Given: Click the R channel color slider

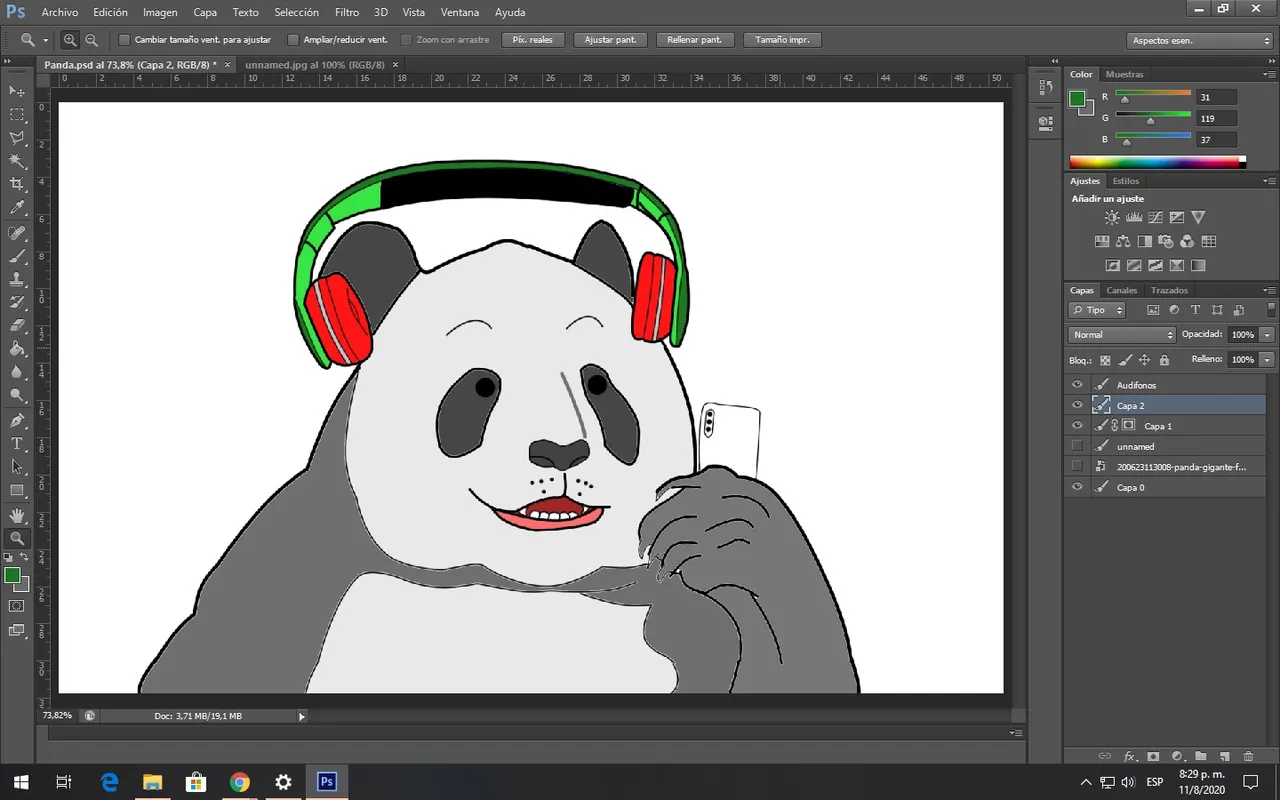Looking at the screenshot, I should (1153, 96).
